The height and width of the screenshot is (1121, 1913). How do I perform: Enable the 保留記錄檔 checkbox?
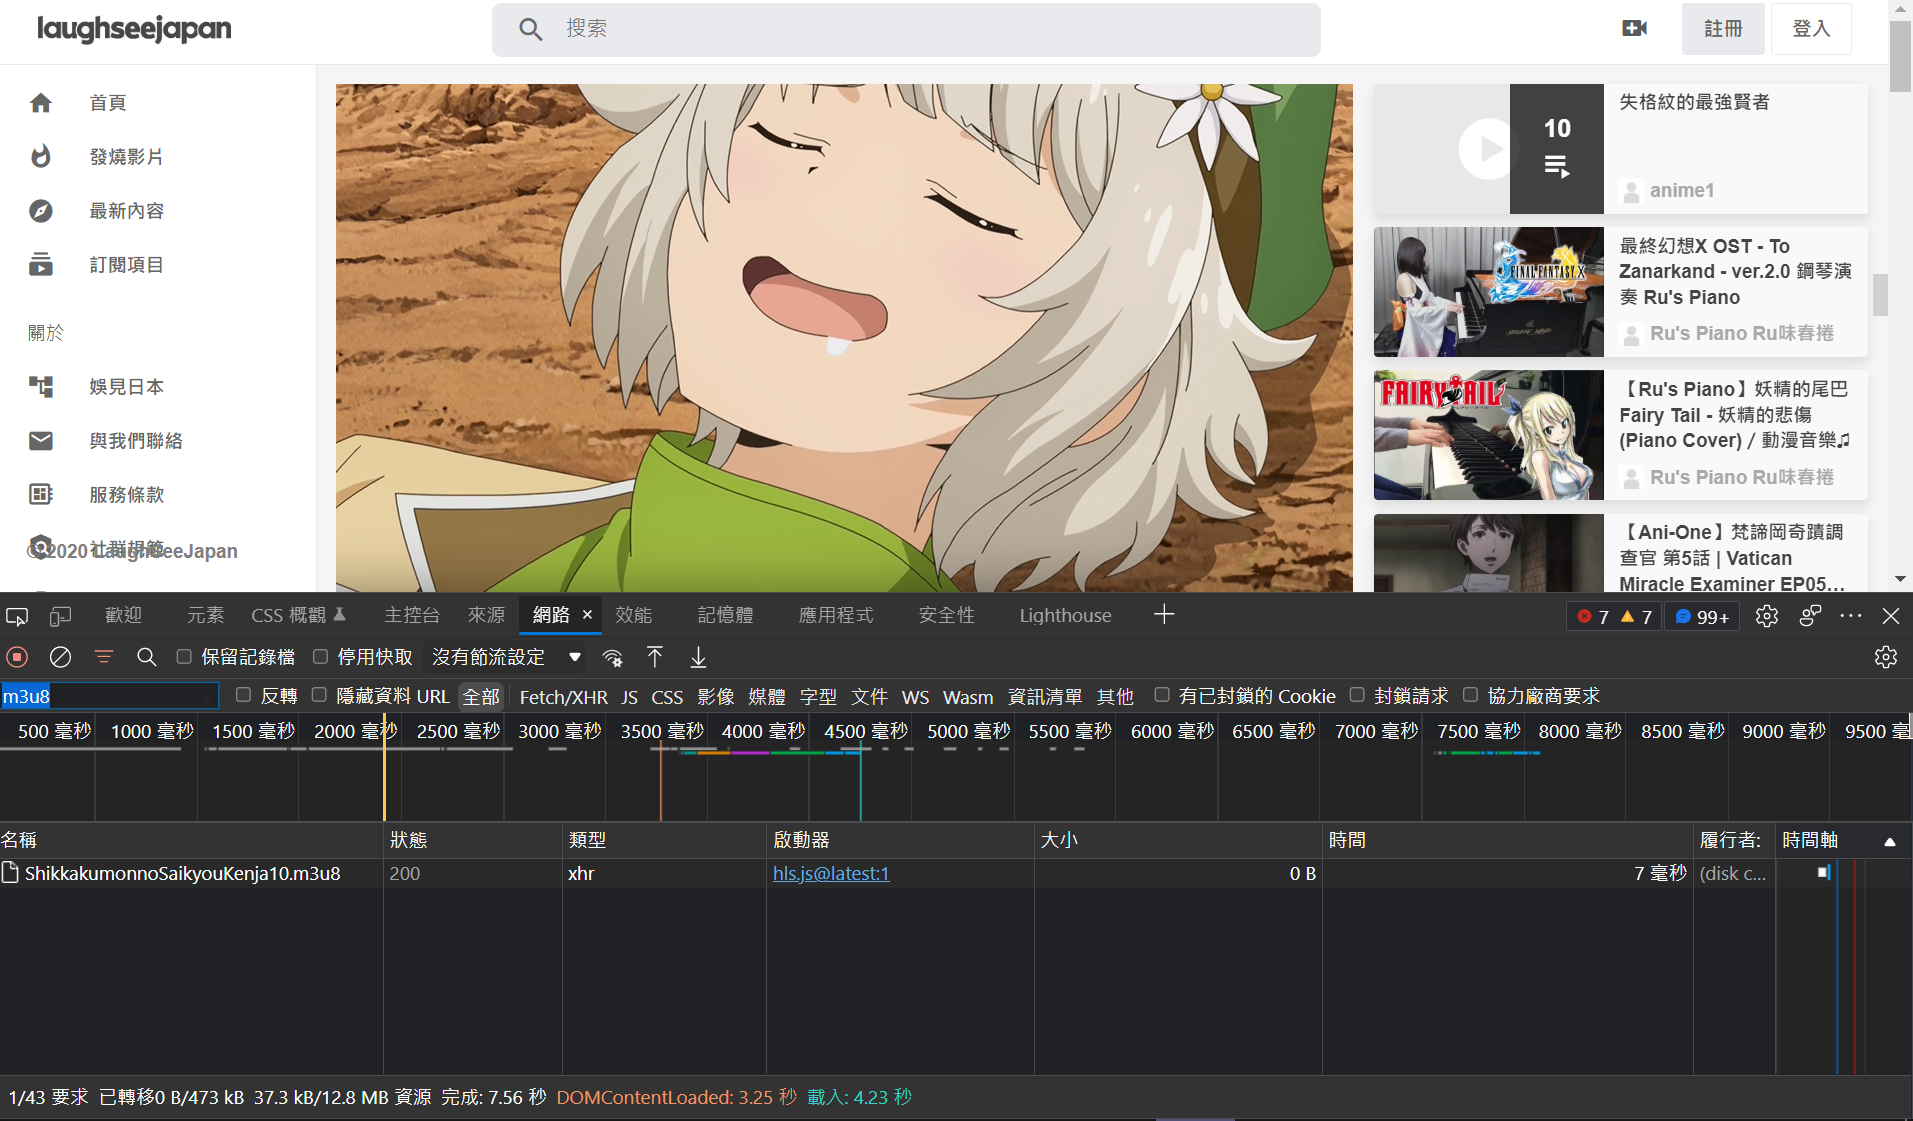tap(184, 657)
